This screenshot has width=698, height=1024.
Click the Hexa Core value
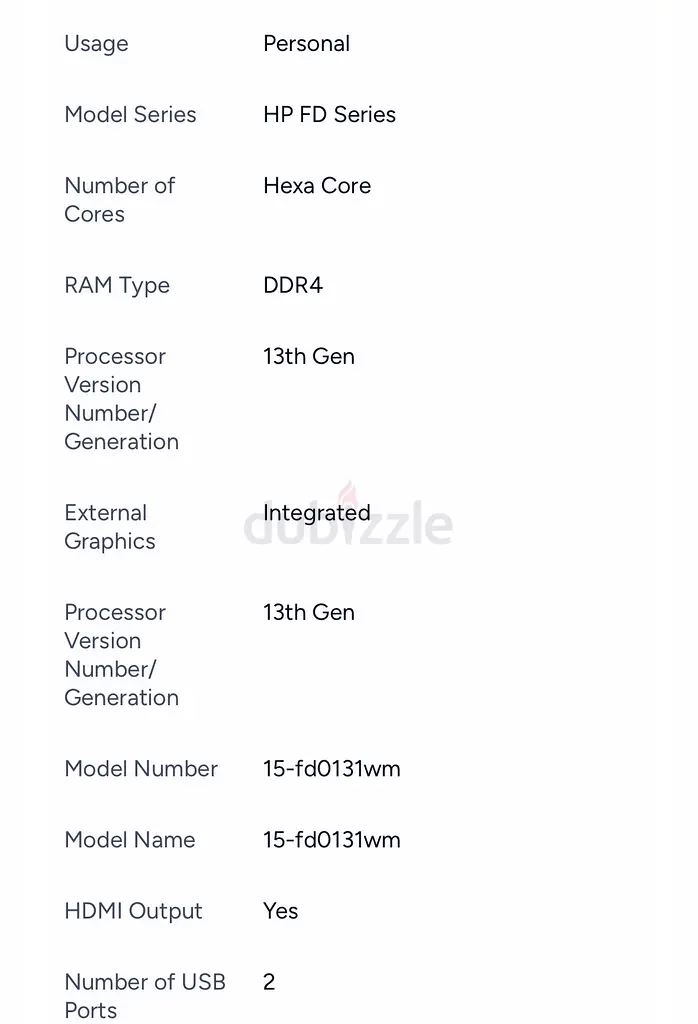click(317, 185)
